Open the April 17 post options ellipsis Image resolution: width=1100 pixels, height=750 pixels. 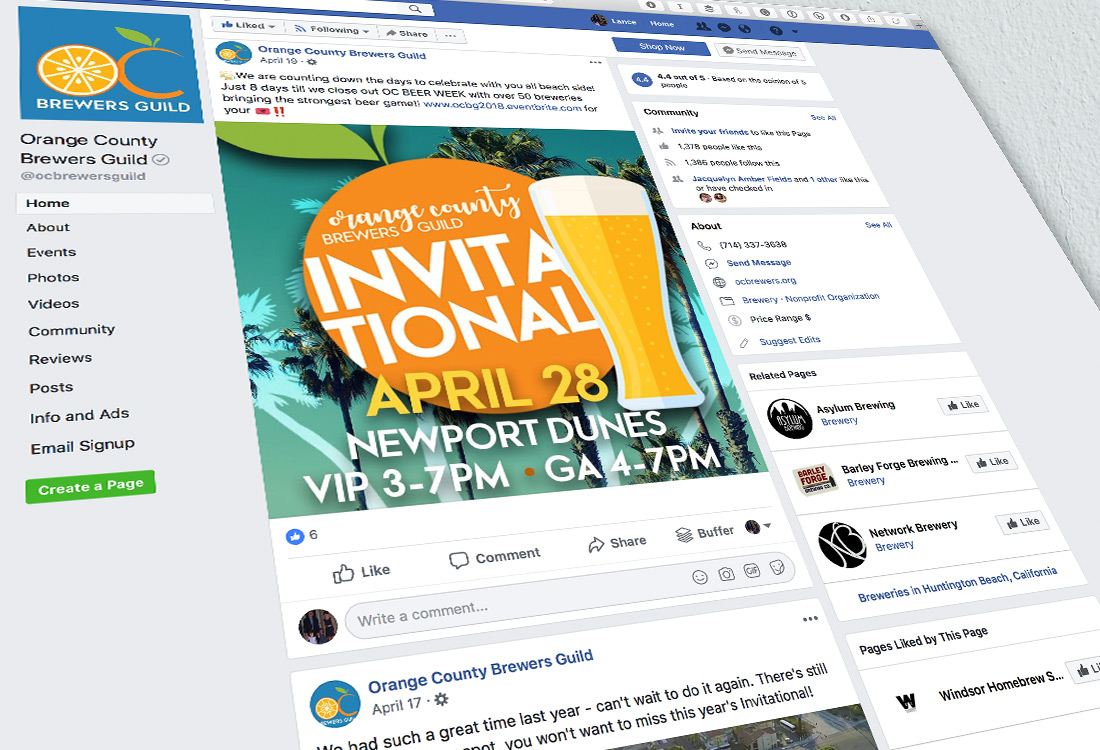coord(810,618)
